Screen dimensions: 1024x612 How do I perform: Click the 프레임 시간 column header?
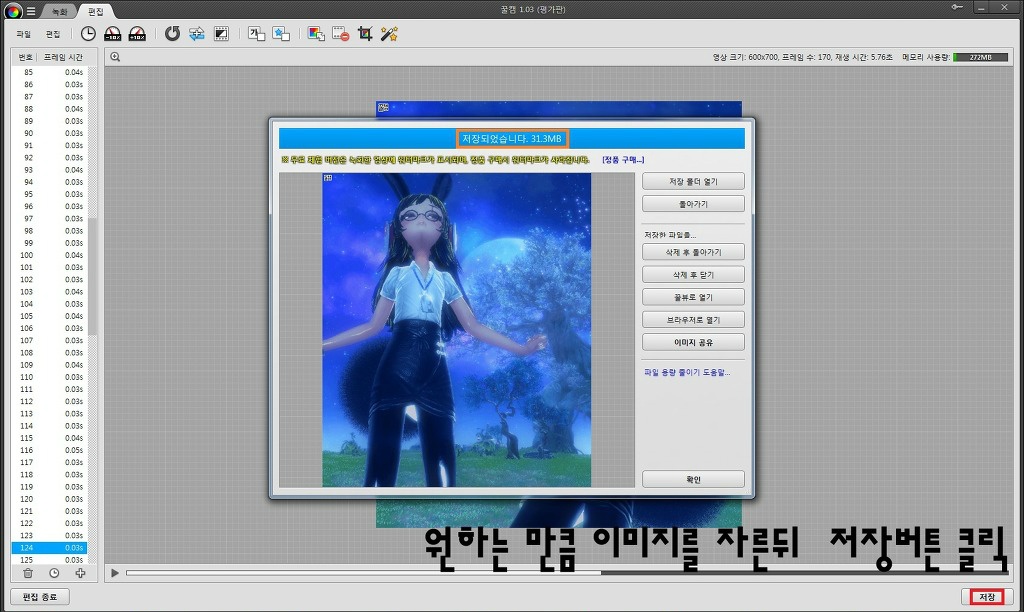[63, 57]
